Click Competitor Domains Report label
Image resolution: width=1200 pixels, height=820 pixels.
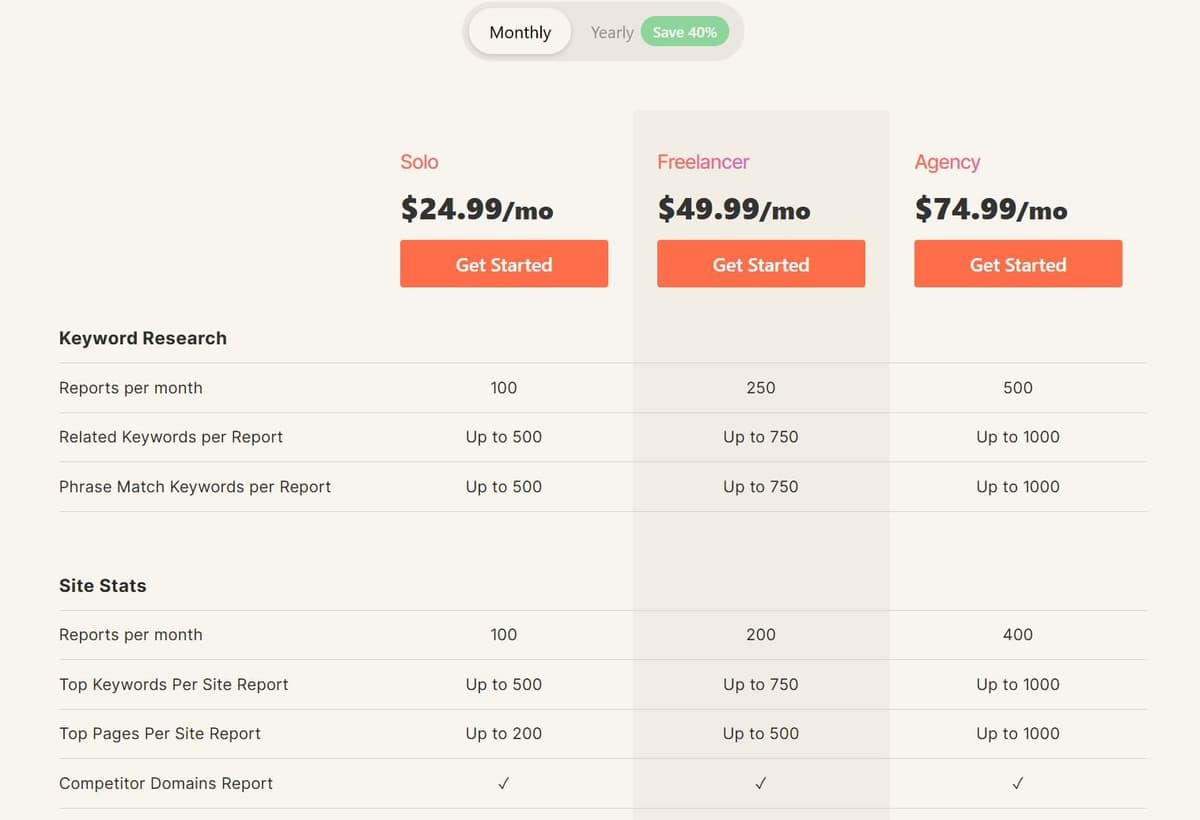[x=166, y=783]
